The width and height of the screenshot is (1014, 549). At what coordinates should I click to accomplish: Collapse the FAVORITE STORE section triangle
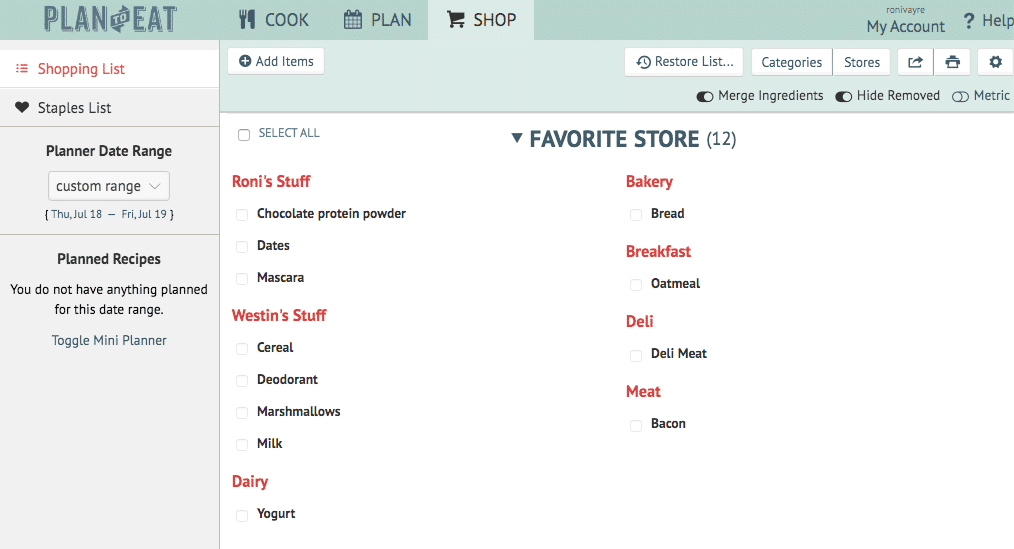click(x=516, y=138)
